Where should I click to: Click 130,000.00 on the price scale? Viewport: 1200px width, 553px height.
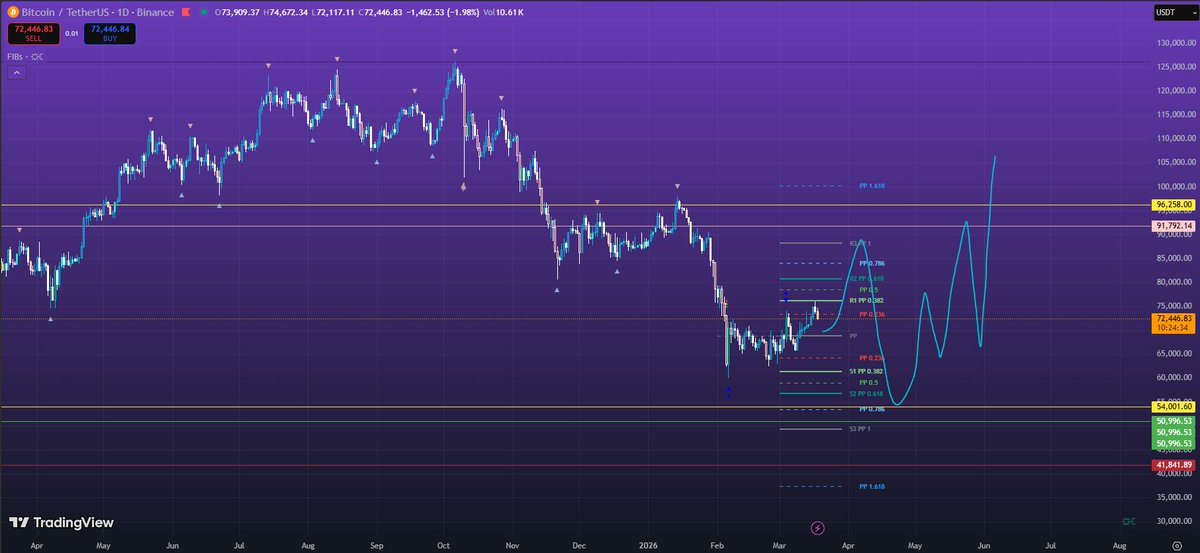(x=1174, y=43)
